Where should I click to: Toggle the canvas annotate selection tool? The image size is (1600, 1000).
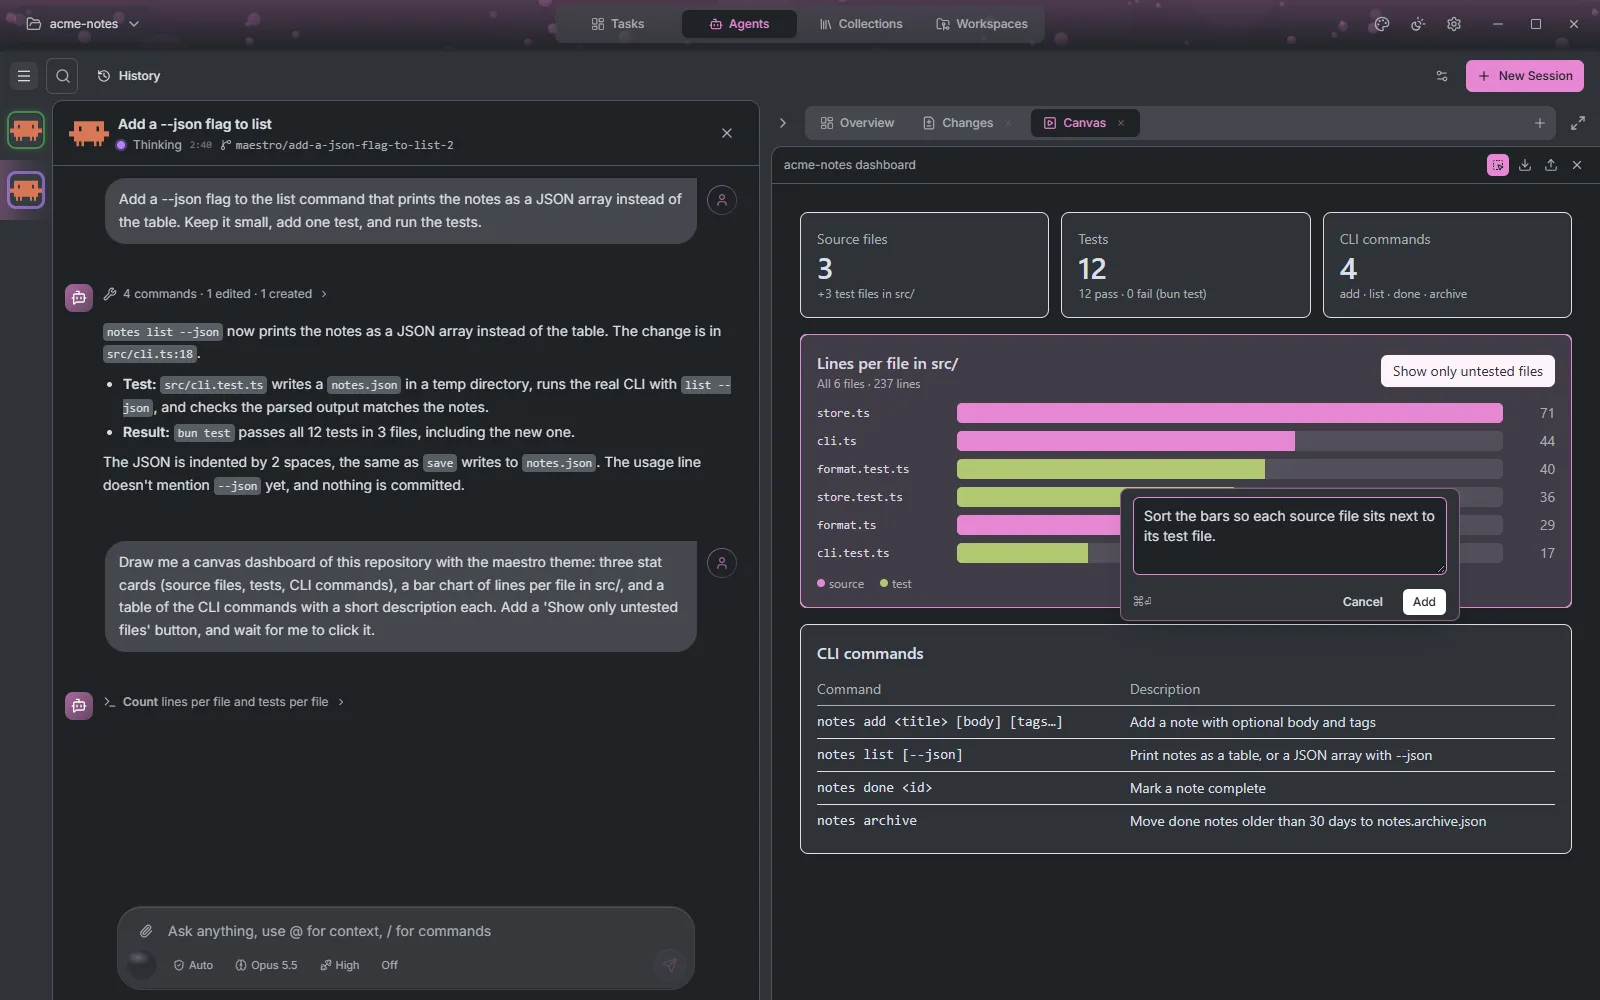point(1498,165)
